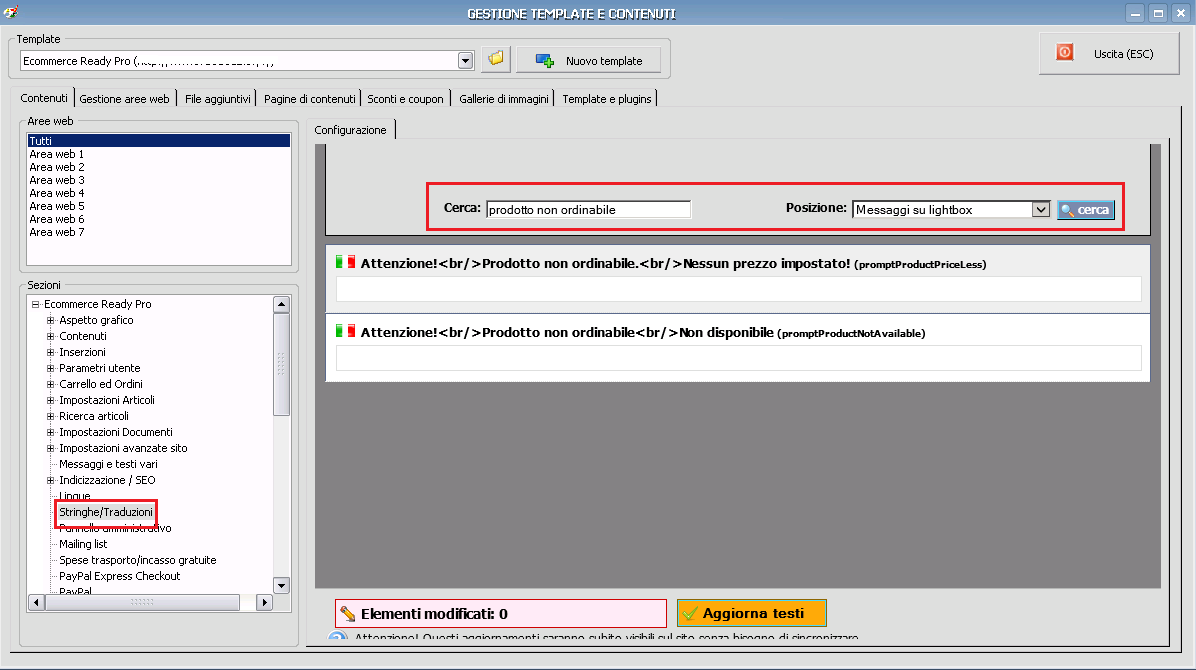Click the app icon in the title bar

pos(11,12)
